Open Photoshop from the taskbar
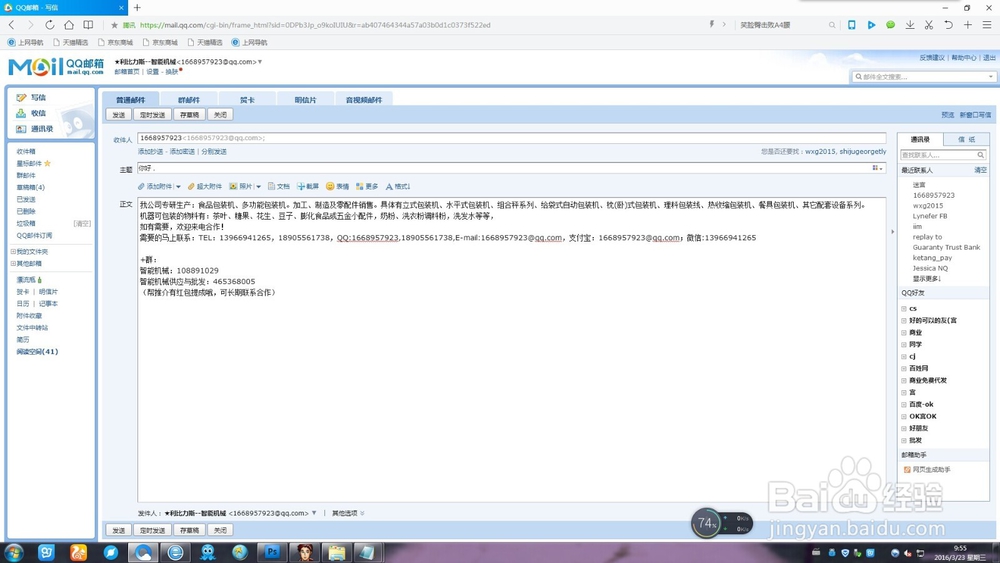The height and width of the screenshot is (563, 1000). click(x=272, y=552)
